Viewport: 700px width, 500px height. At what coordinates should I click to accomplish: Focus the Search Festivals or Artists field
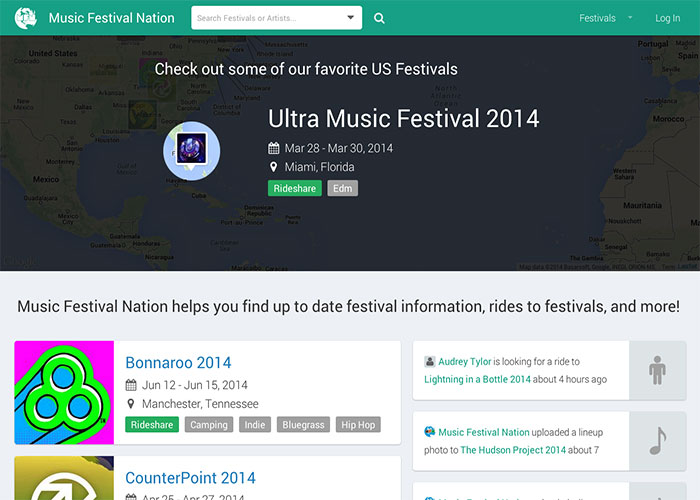276,18
